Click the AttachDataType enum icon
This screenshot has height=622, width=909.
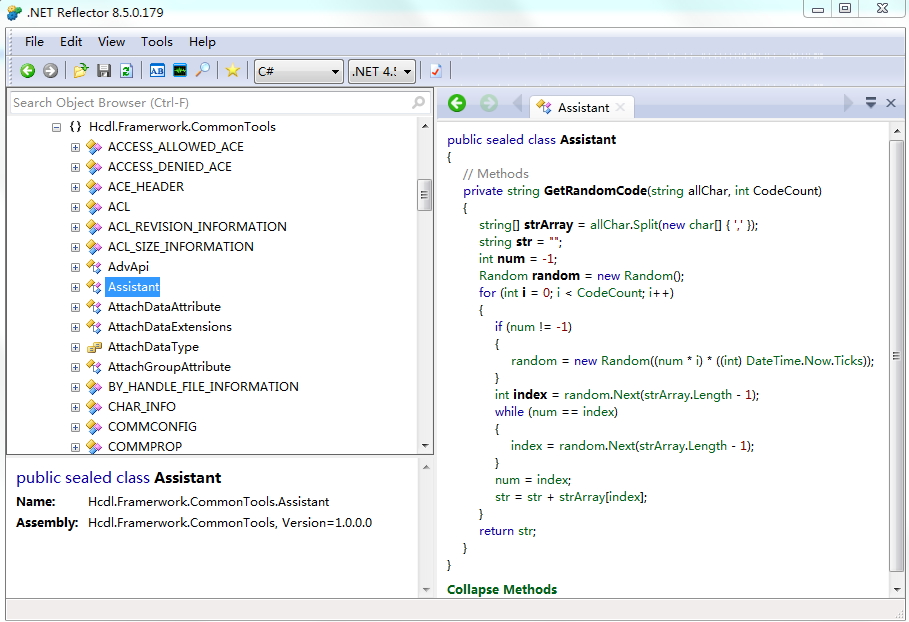click(x=94, y=347)
